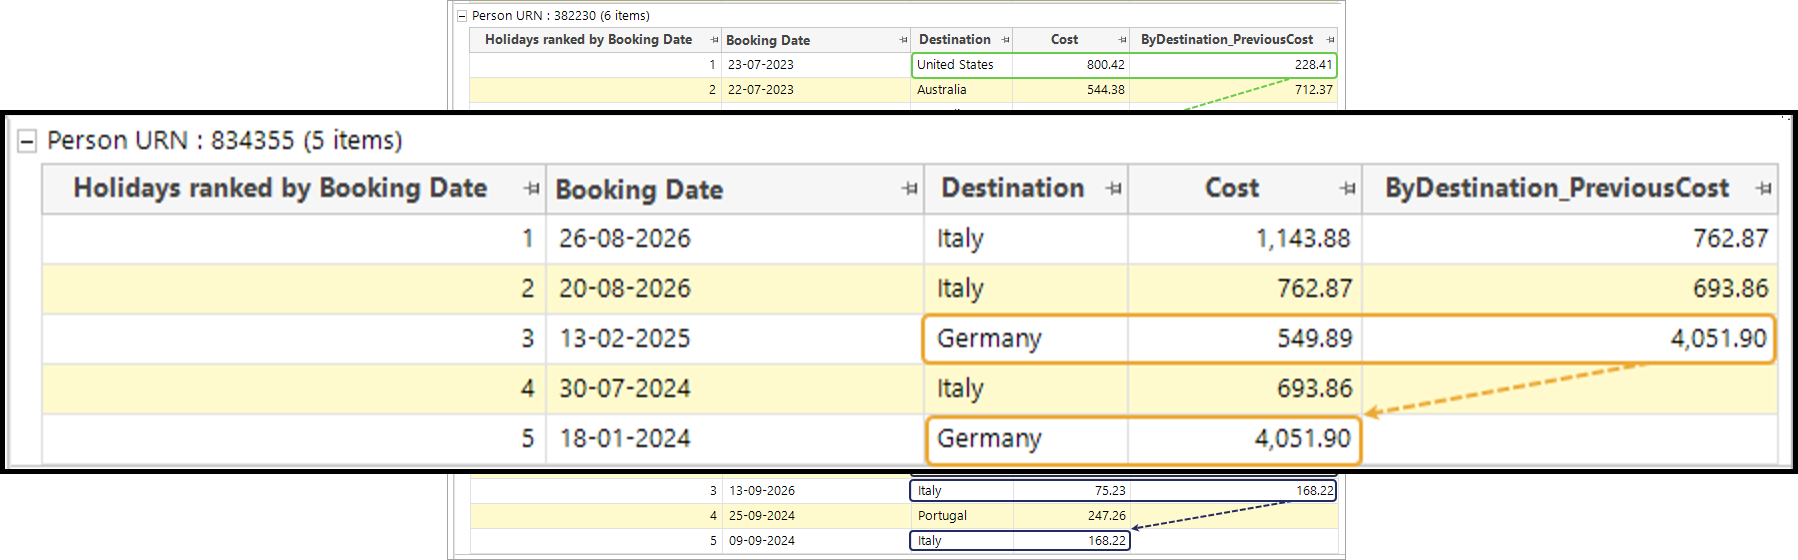
Task: Pin the Cost column in group 382230
Action: [1122, 40]
